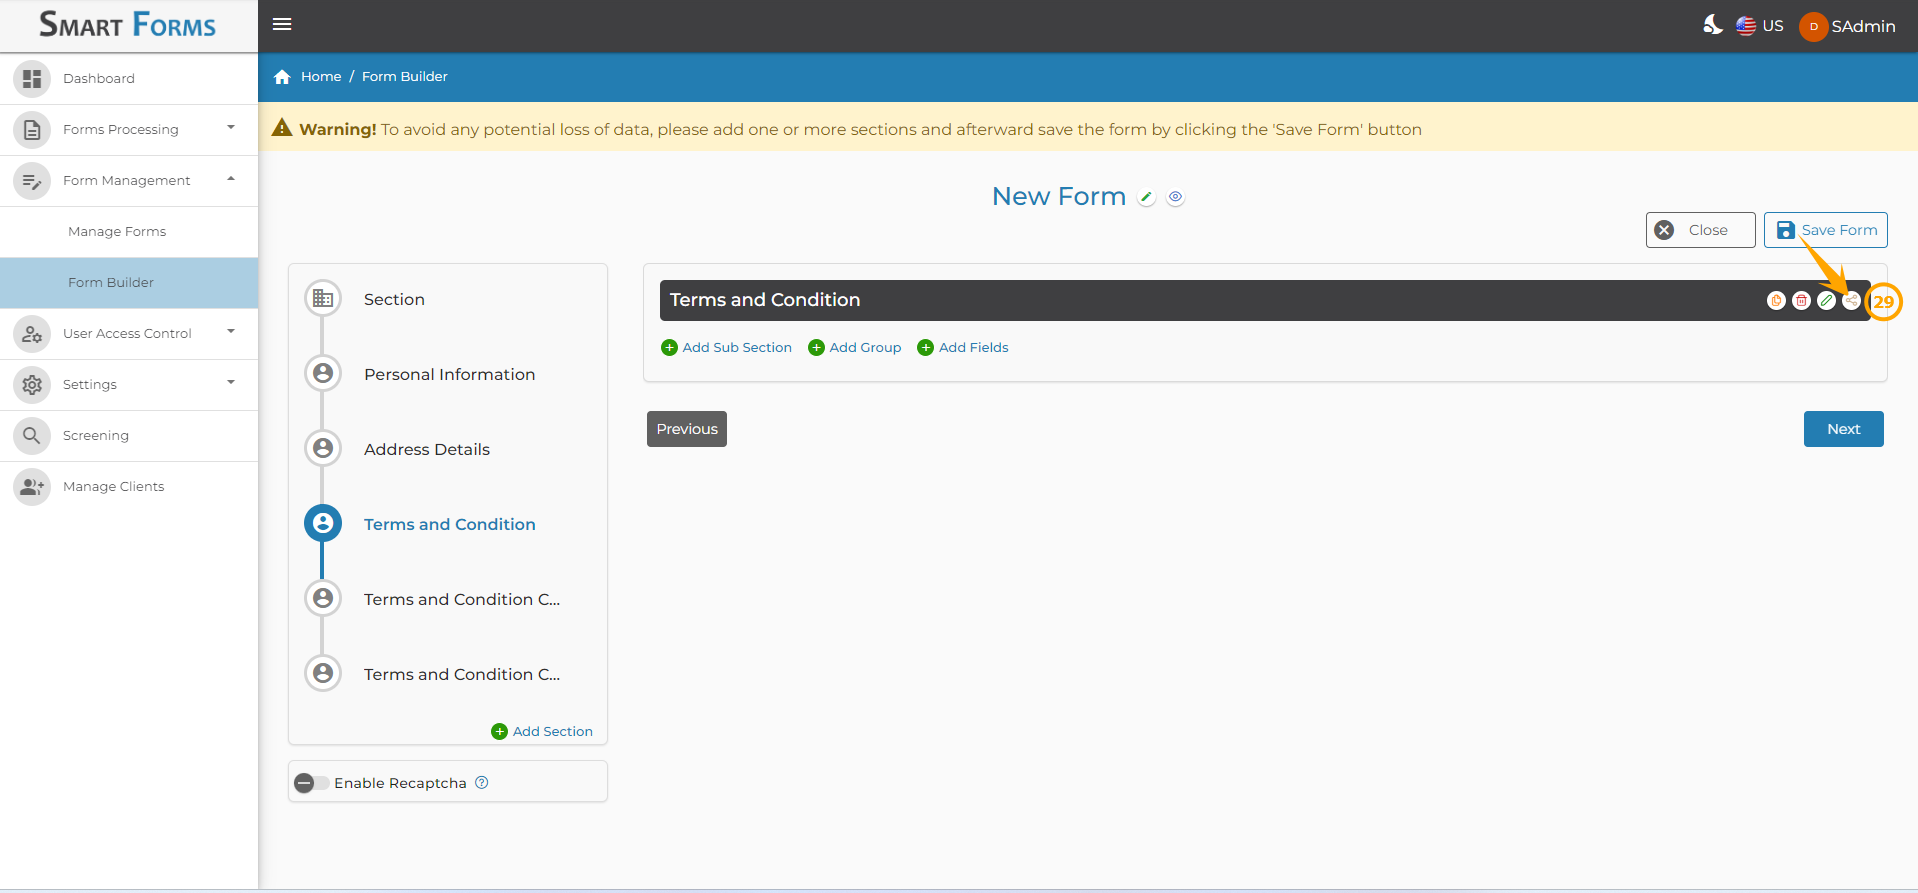Click the User Access Control icon
1918x893 pixels.
[x=32, y=333]
